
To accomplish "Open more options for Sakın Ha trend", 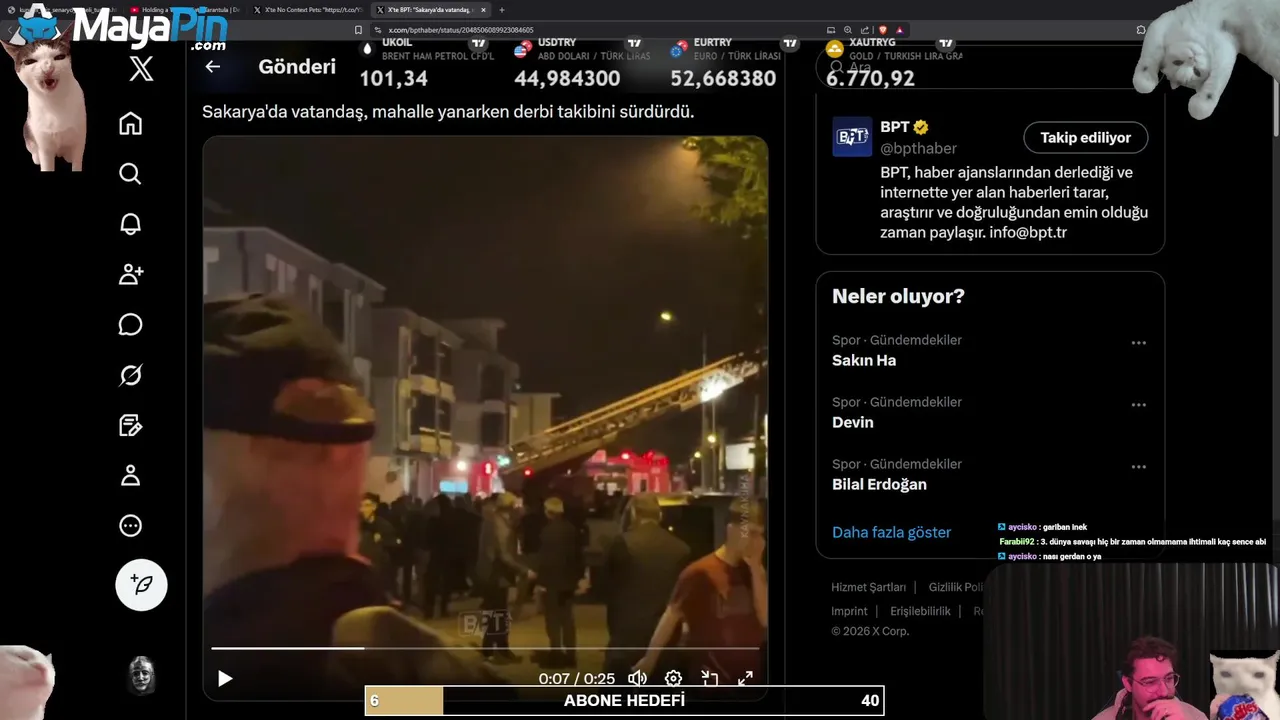I will pyautogui.click(x=1138, y=343).
